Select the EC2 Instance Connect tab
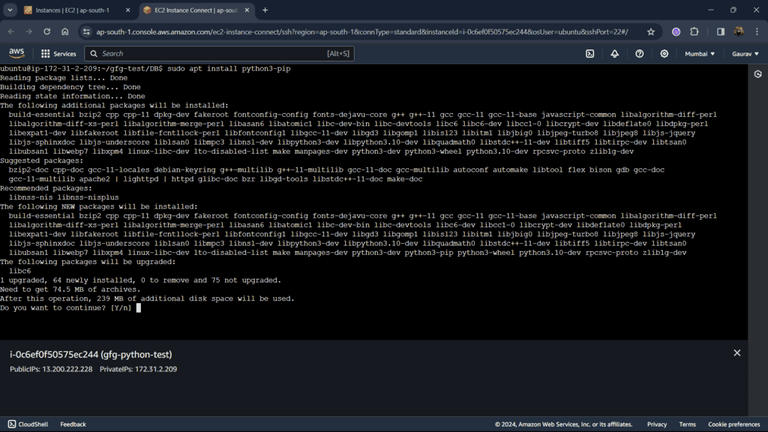The height and width of the screenshot is (432, 768). [x=196, y=10]
